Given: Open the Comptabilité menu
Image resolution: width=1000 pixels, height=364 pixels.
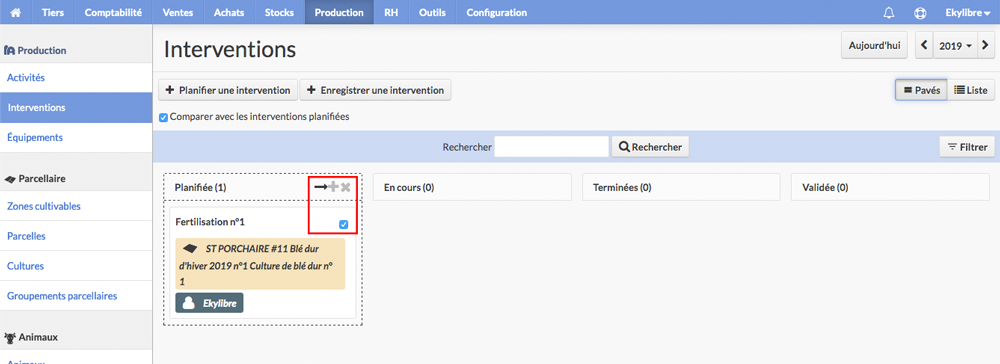Looking at the screenshot, I should (114, 12).
